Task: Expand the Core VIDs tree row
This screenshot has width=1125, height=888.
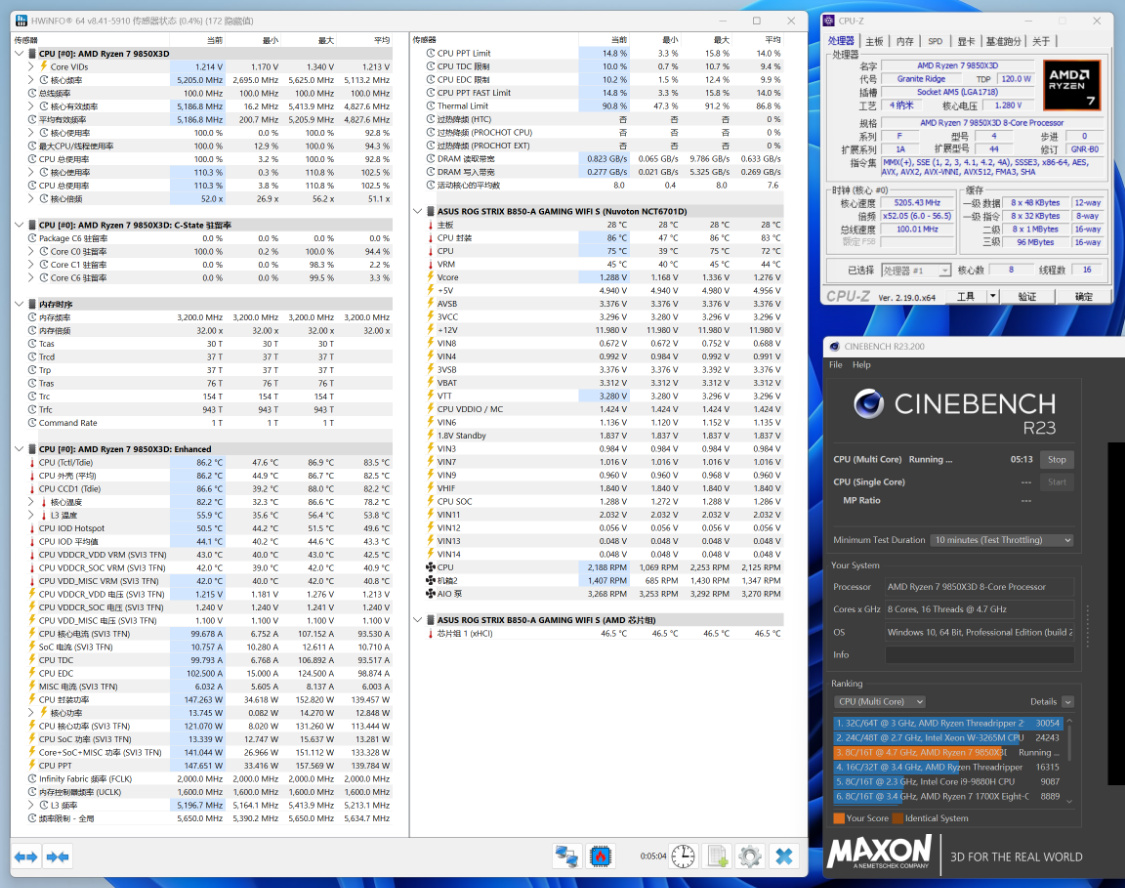Action: tap(31, 67)
